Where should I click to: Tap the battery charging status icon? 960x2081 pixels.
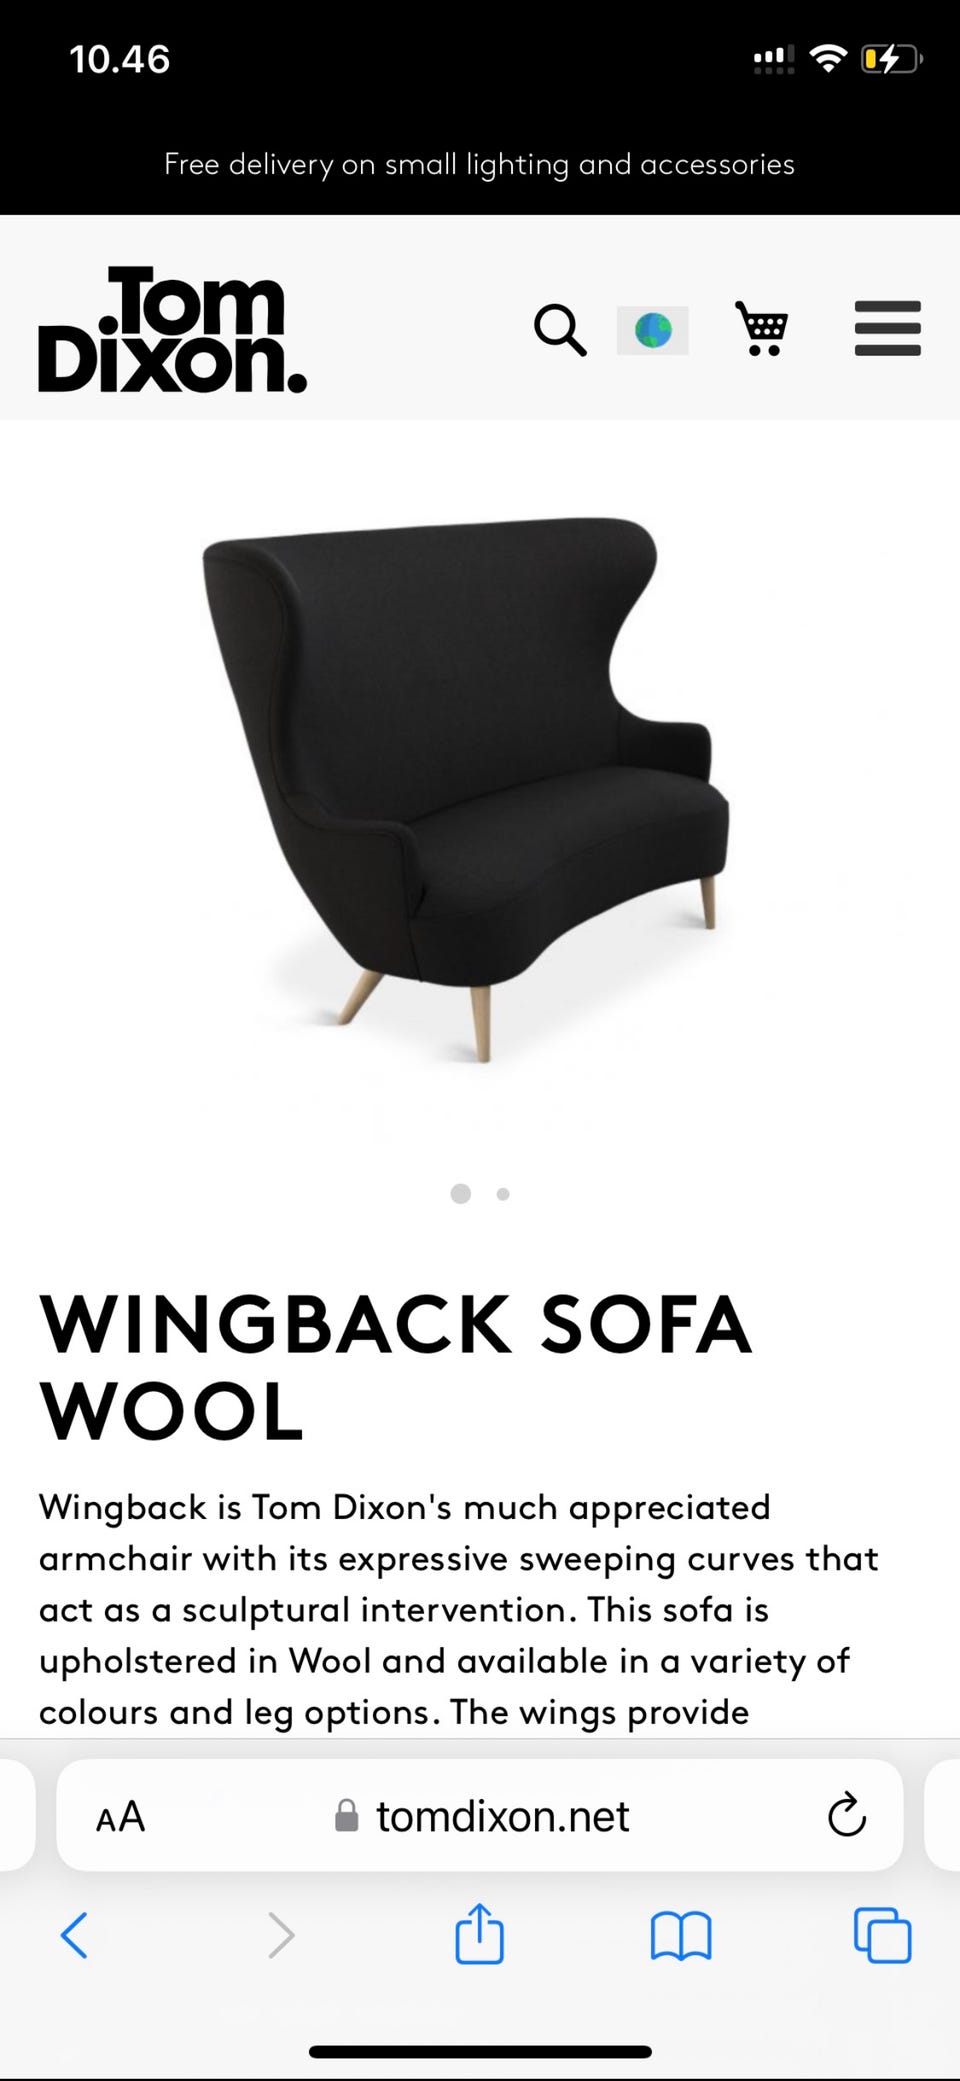click(891, 60)
